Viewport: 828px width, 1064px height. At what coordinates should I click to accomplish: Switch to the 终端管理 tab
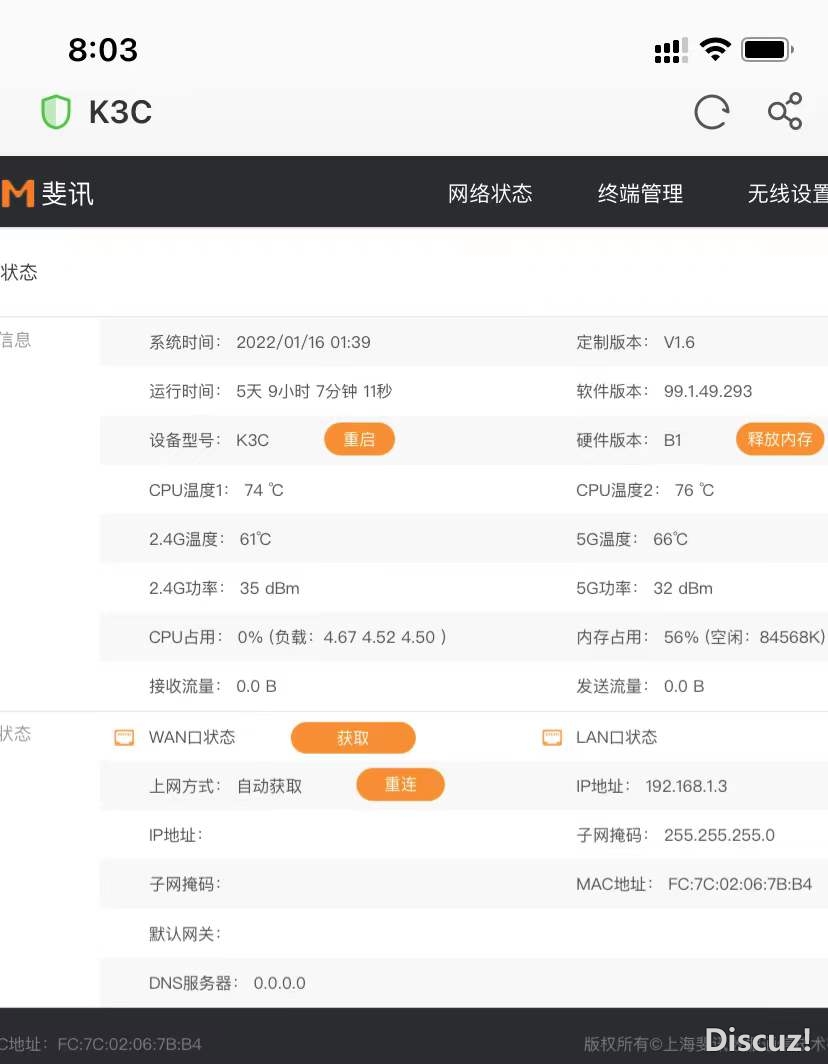(x=640, y=194)
